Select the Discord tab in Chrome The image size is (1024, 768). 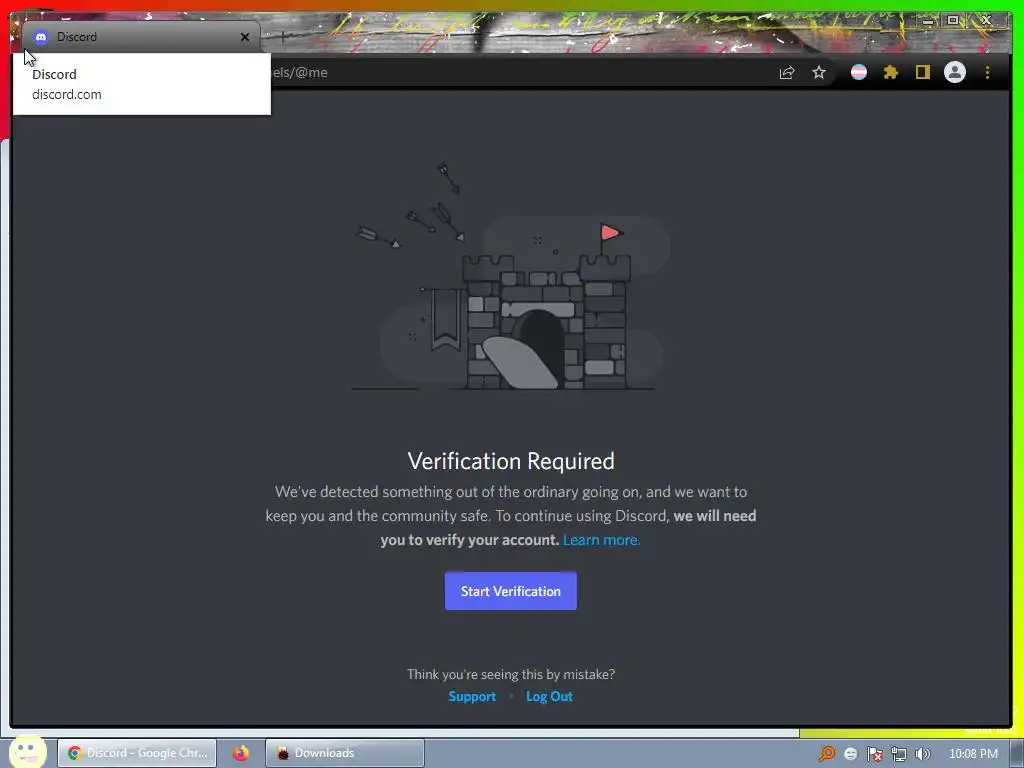(140, 37)
